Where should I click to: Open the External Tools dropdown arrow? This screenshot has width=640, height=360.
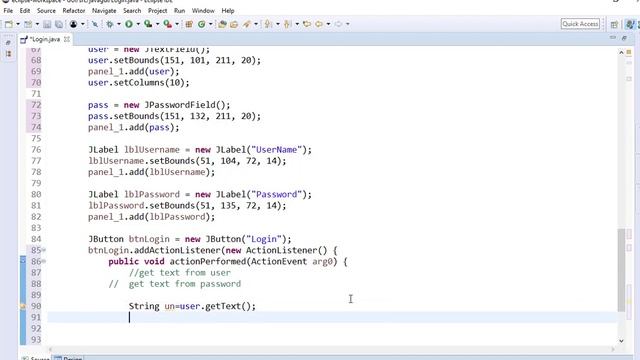coord(177,24)
